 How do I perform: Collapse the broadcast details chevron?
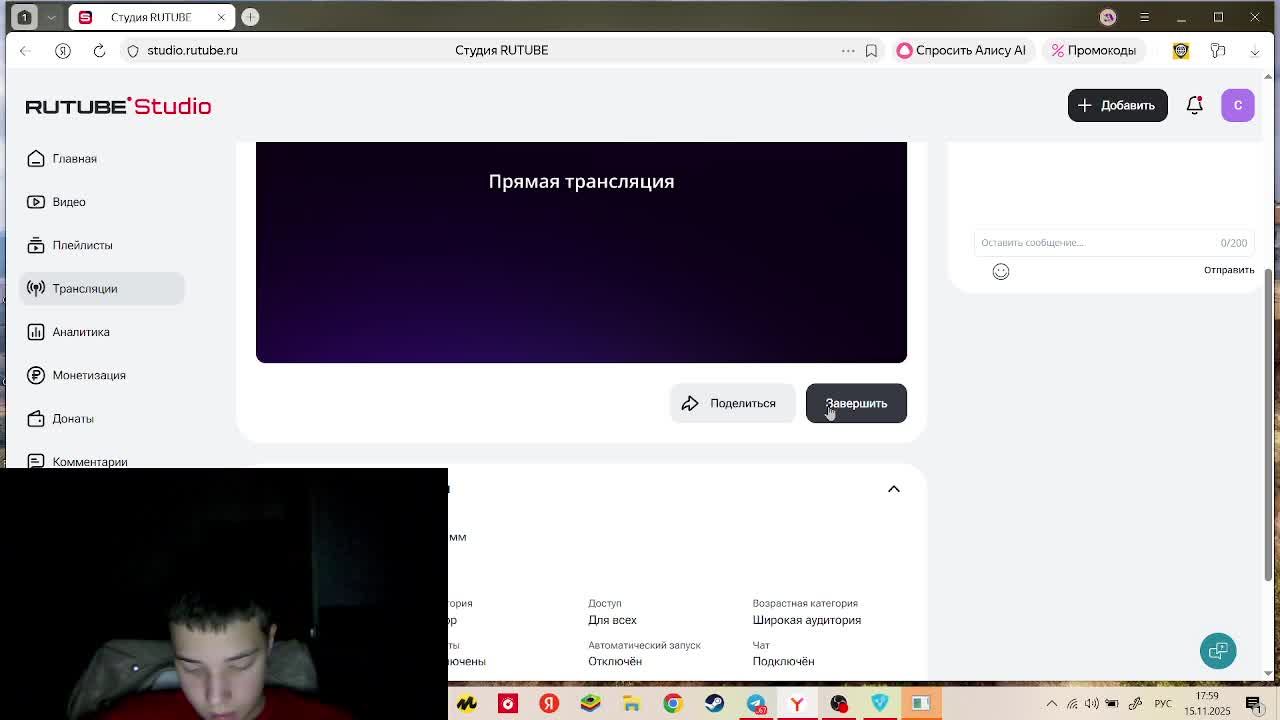tap(894, 489)
